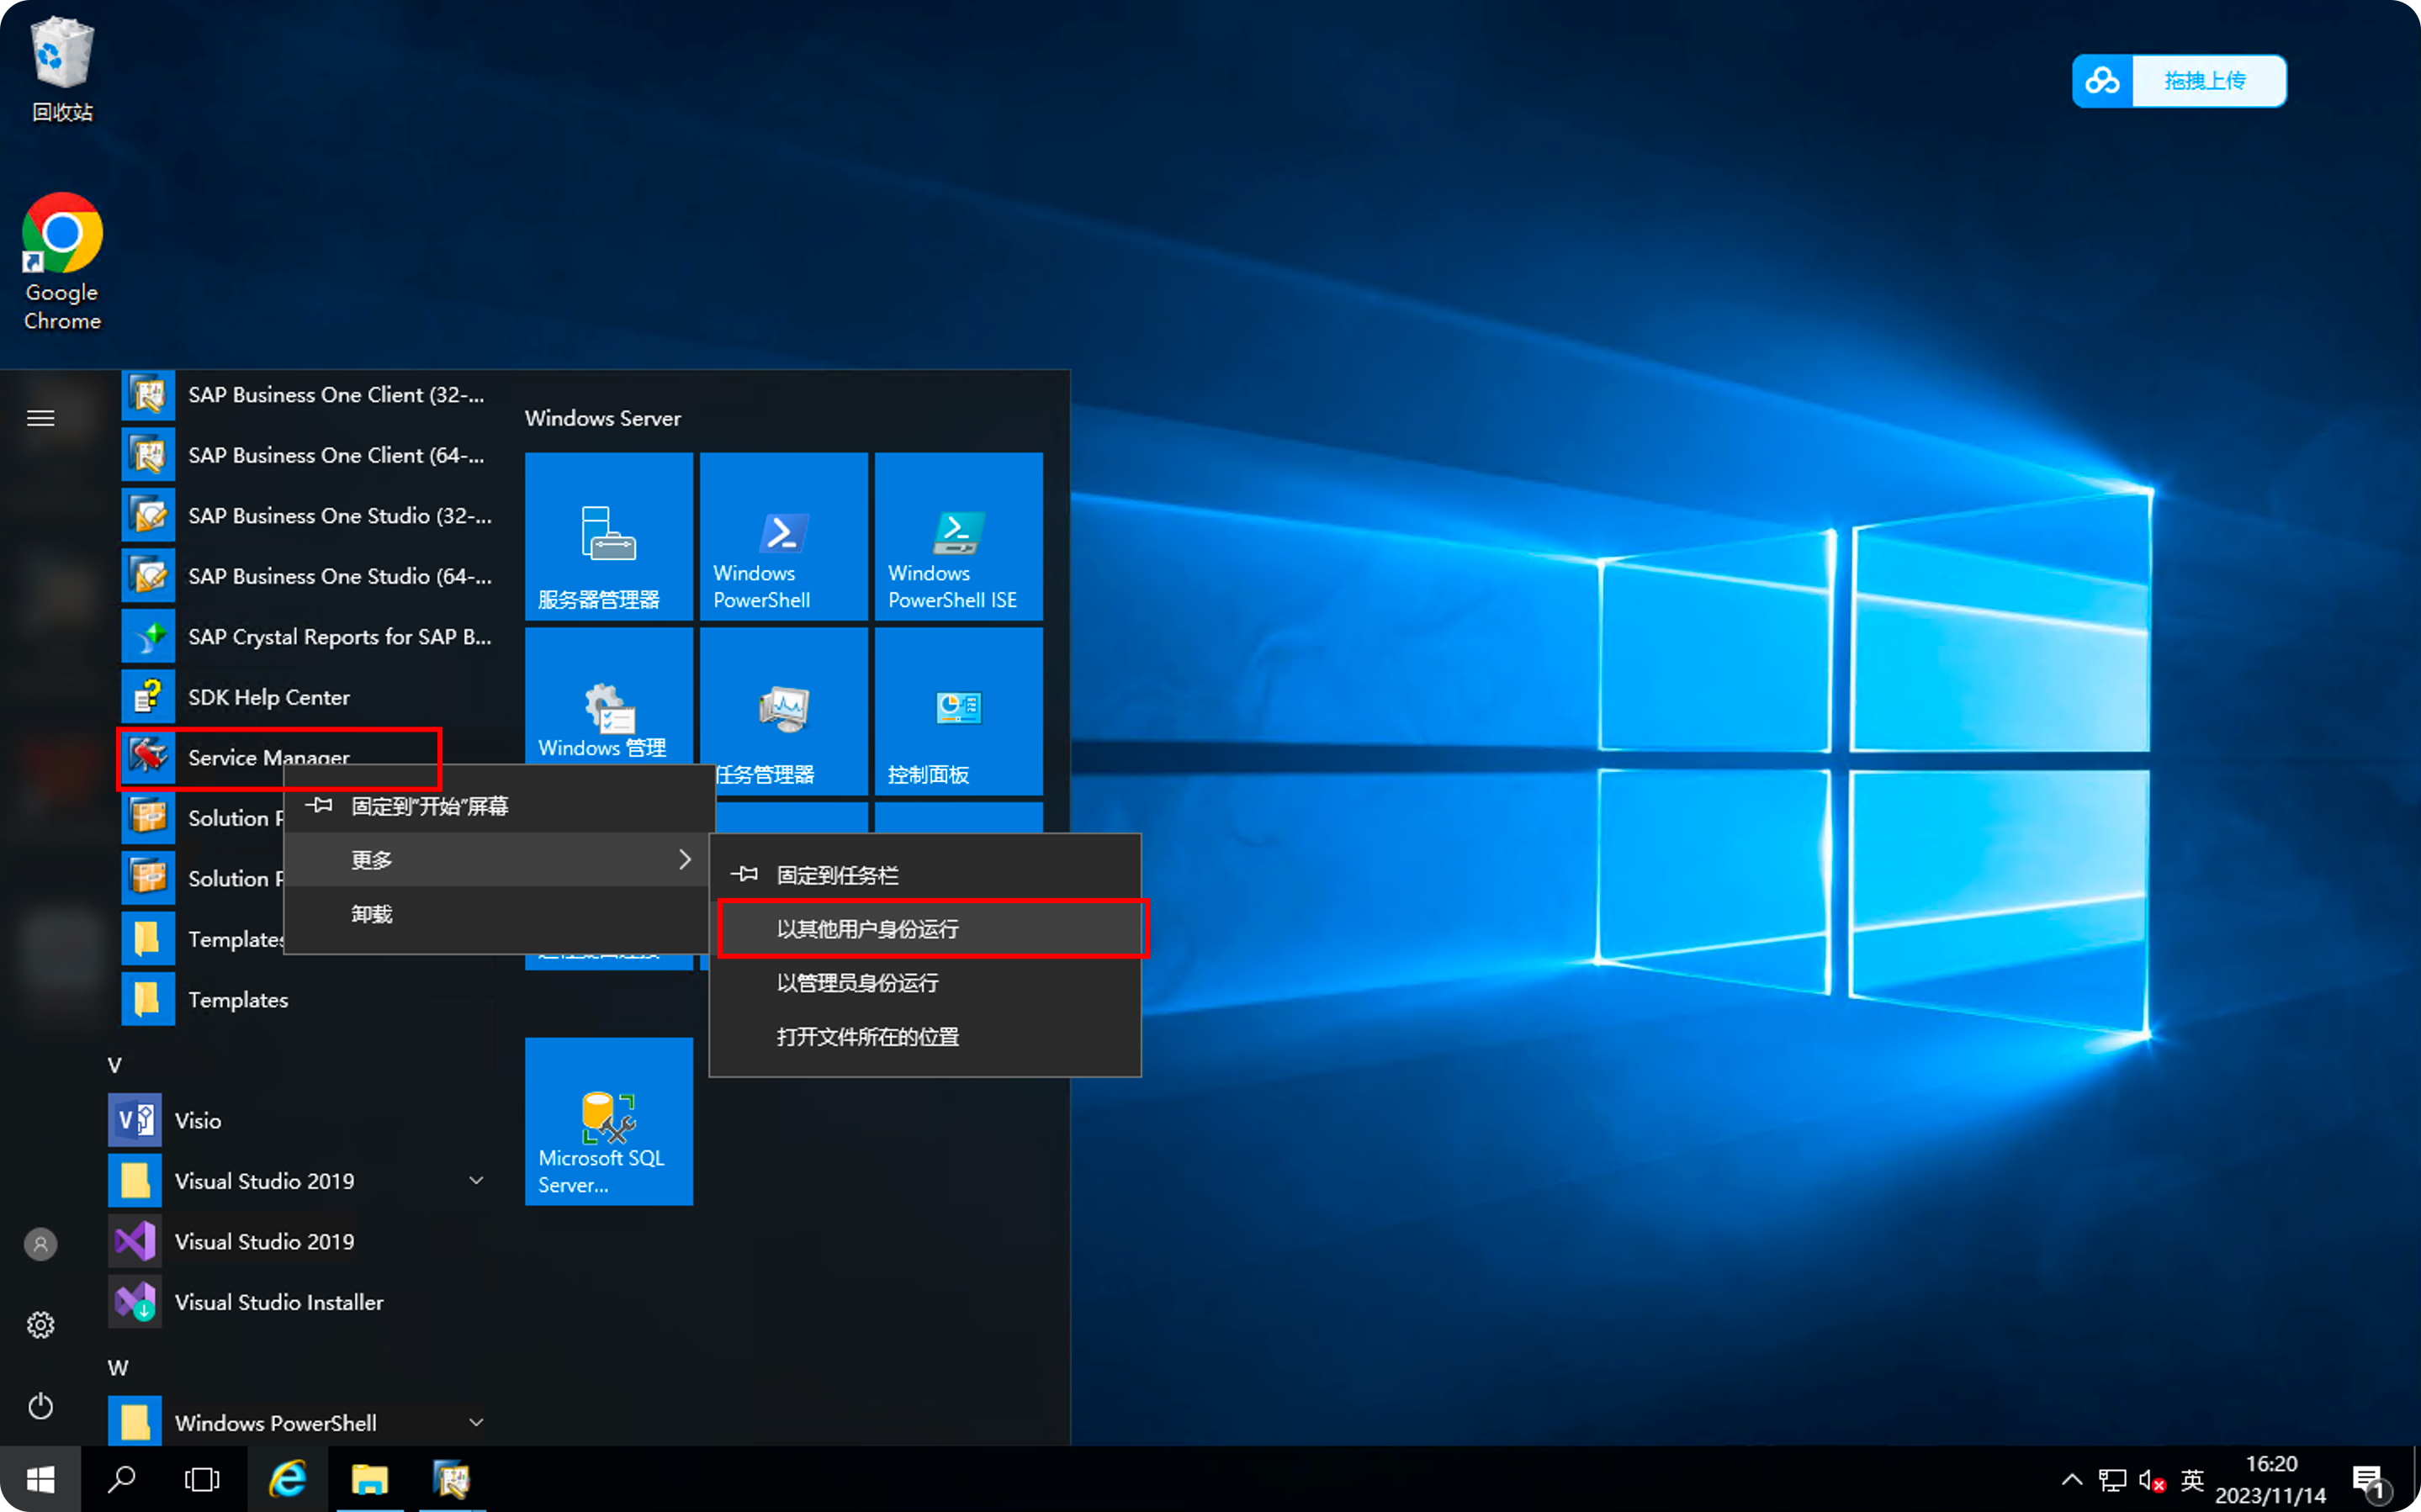Expand Visual Studio 2019 folder
The image size is (2421, 1512).
[x=476, y=1181]
